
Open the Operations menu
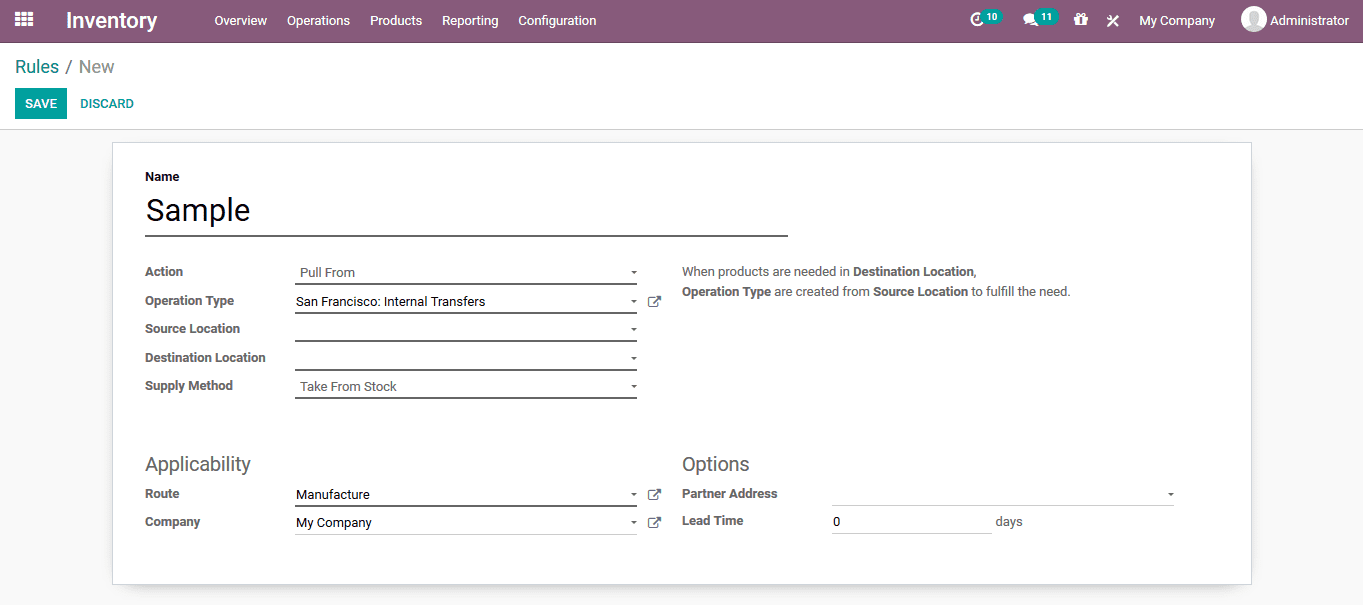[318, 20]
